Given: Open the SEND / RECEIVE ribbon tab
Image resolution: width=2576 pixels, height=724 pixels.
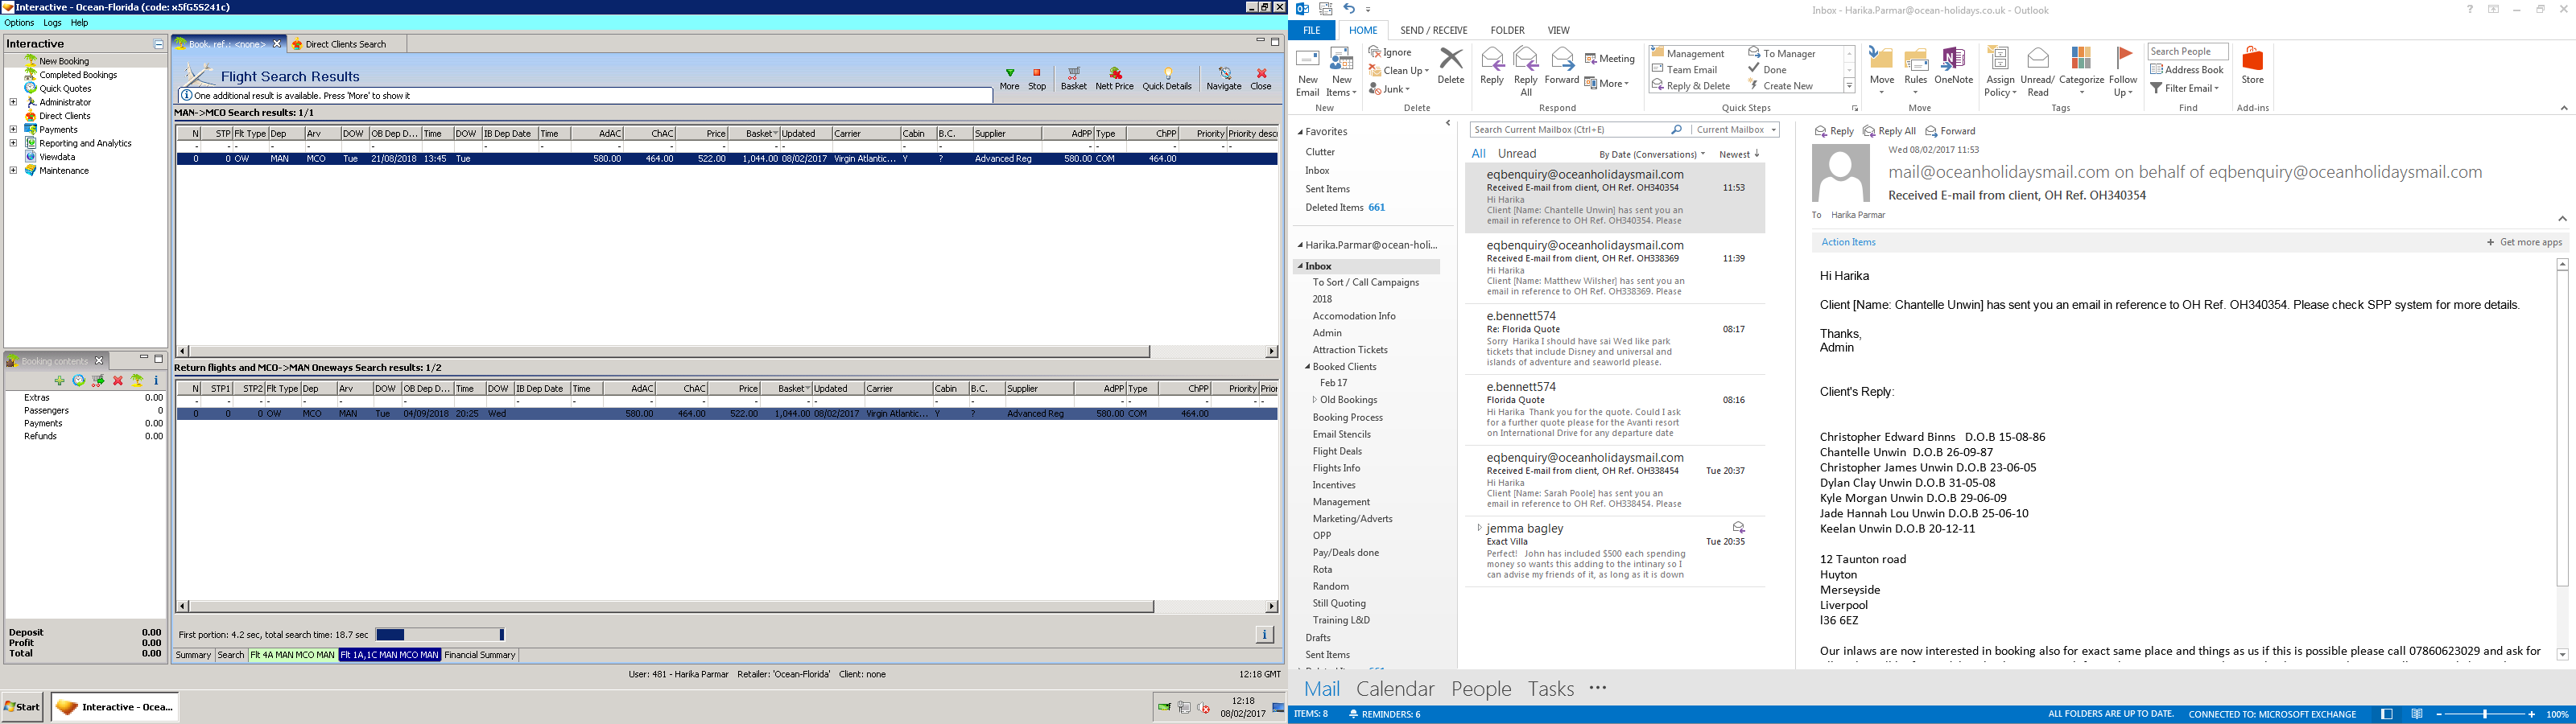Looking at the screenshot, I should 1434,31.
